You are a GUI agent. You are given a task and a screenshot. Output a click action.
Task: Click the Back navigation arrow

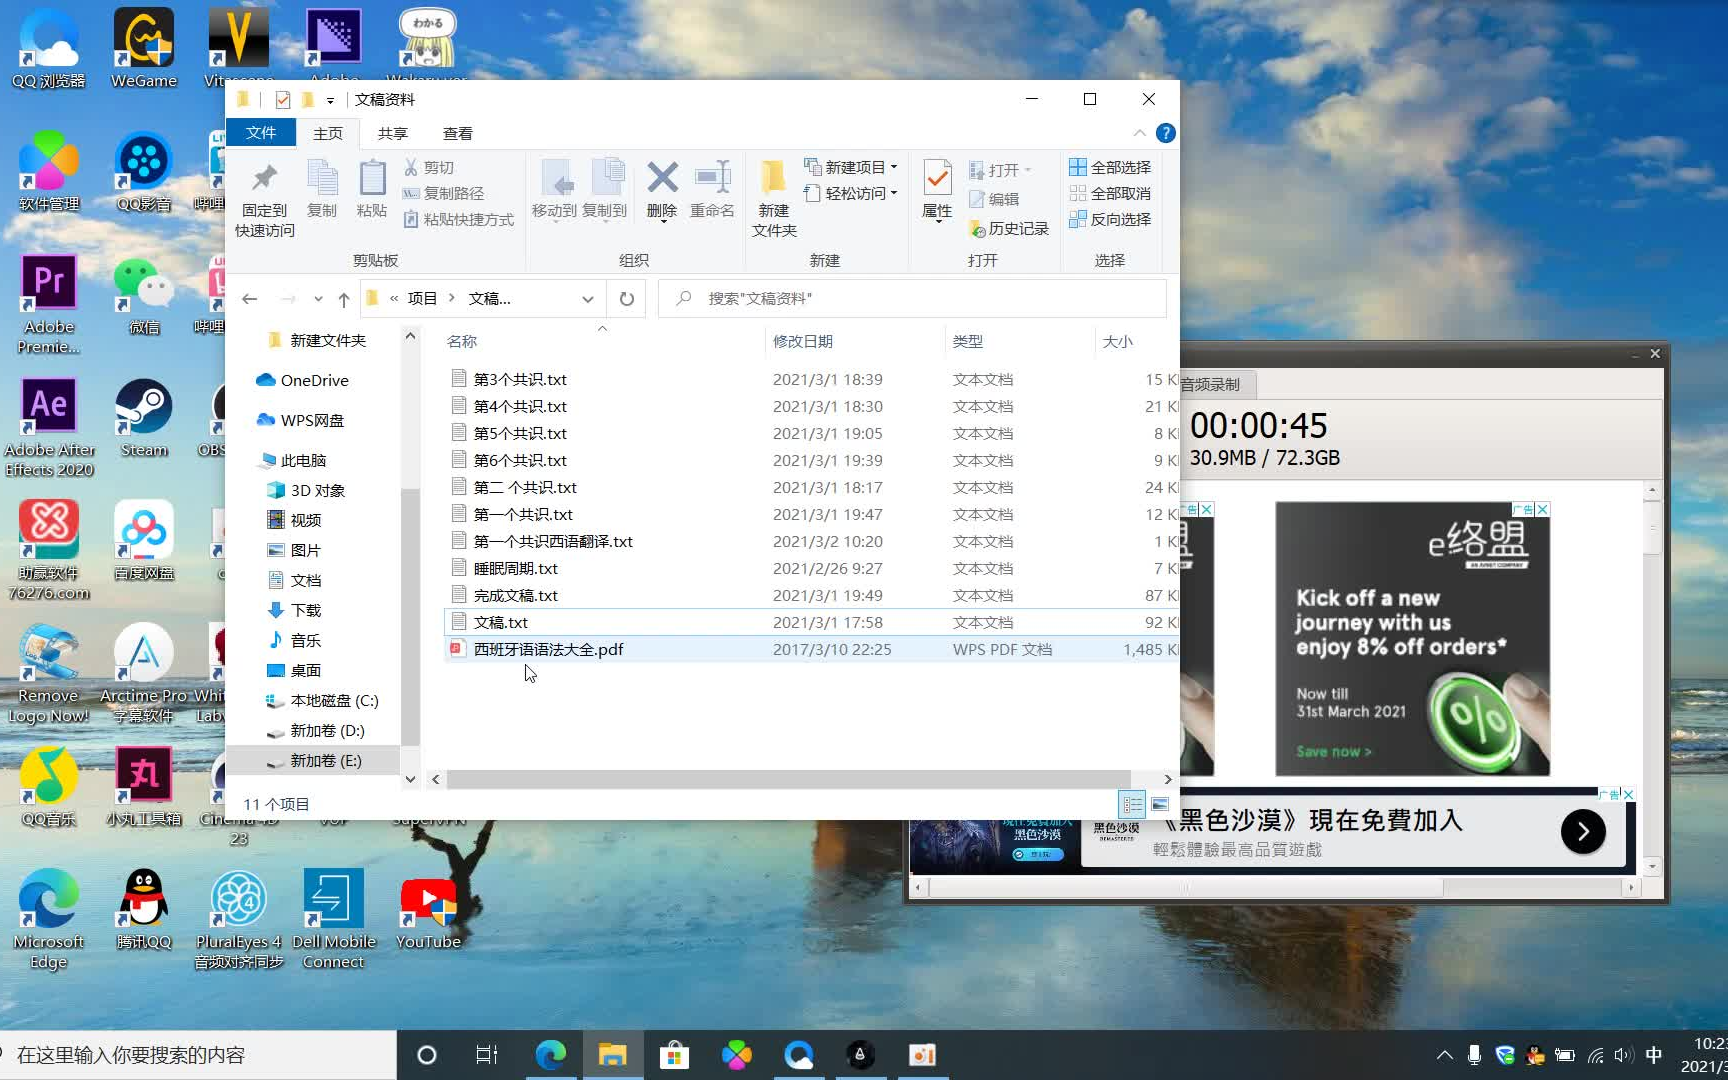coord(250,299)
